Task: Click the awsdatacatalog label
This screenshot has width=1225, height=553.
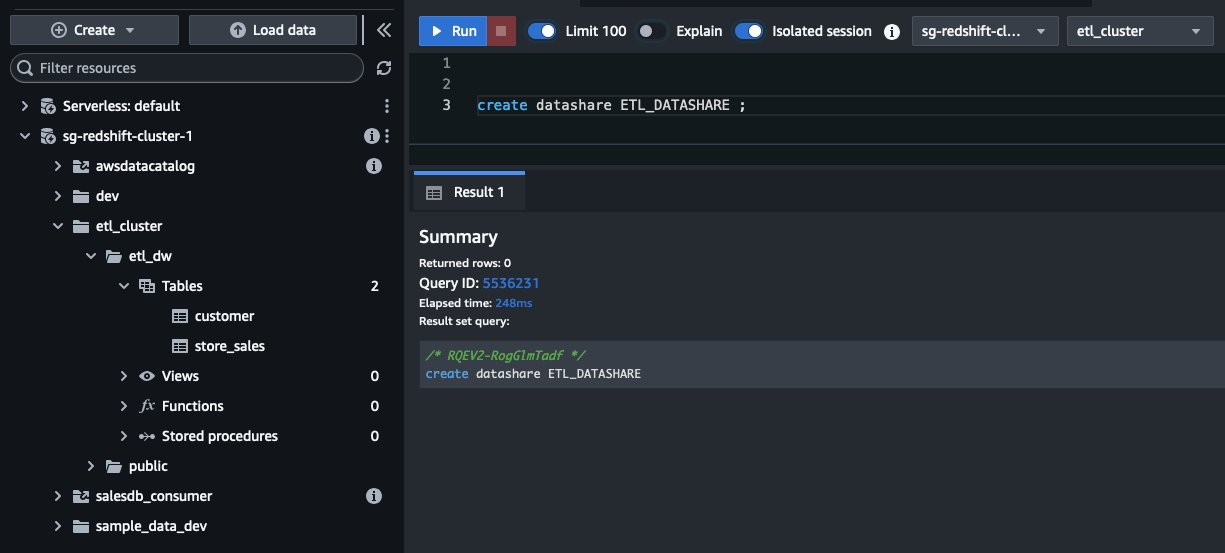Action: [145, 166]
